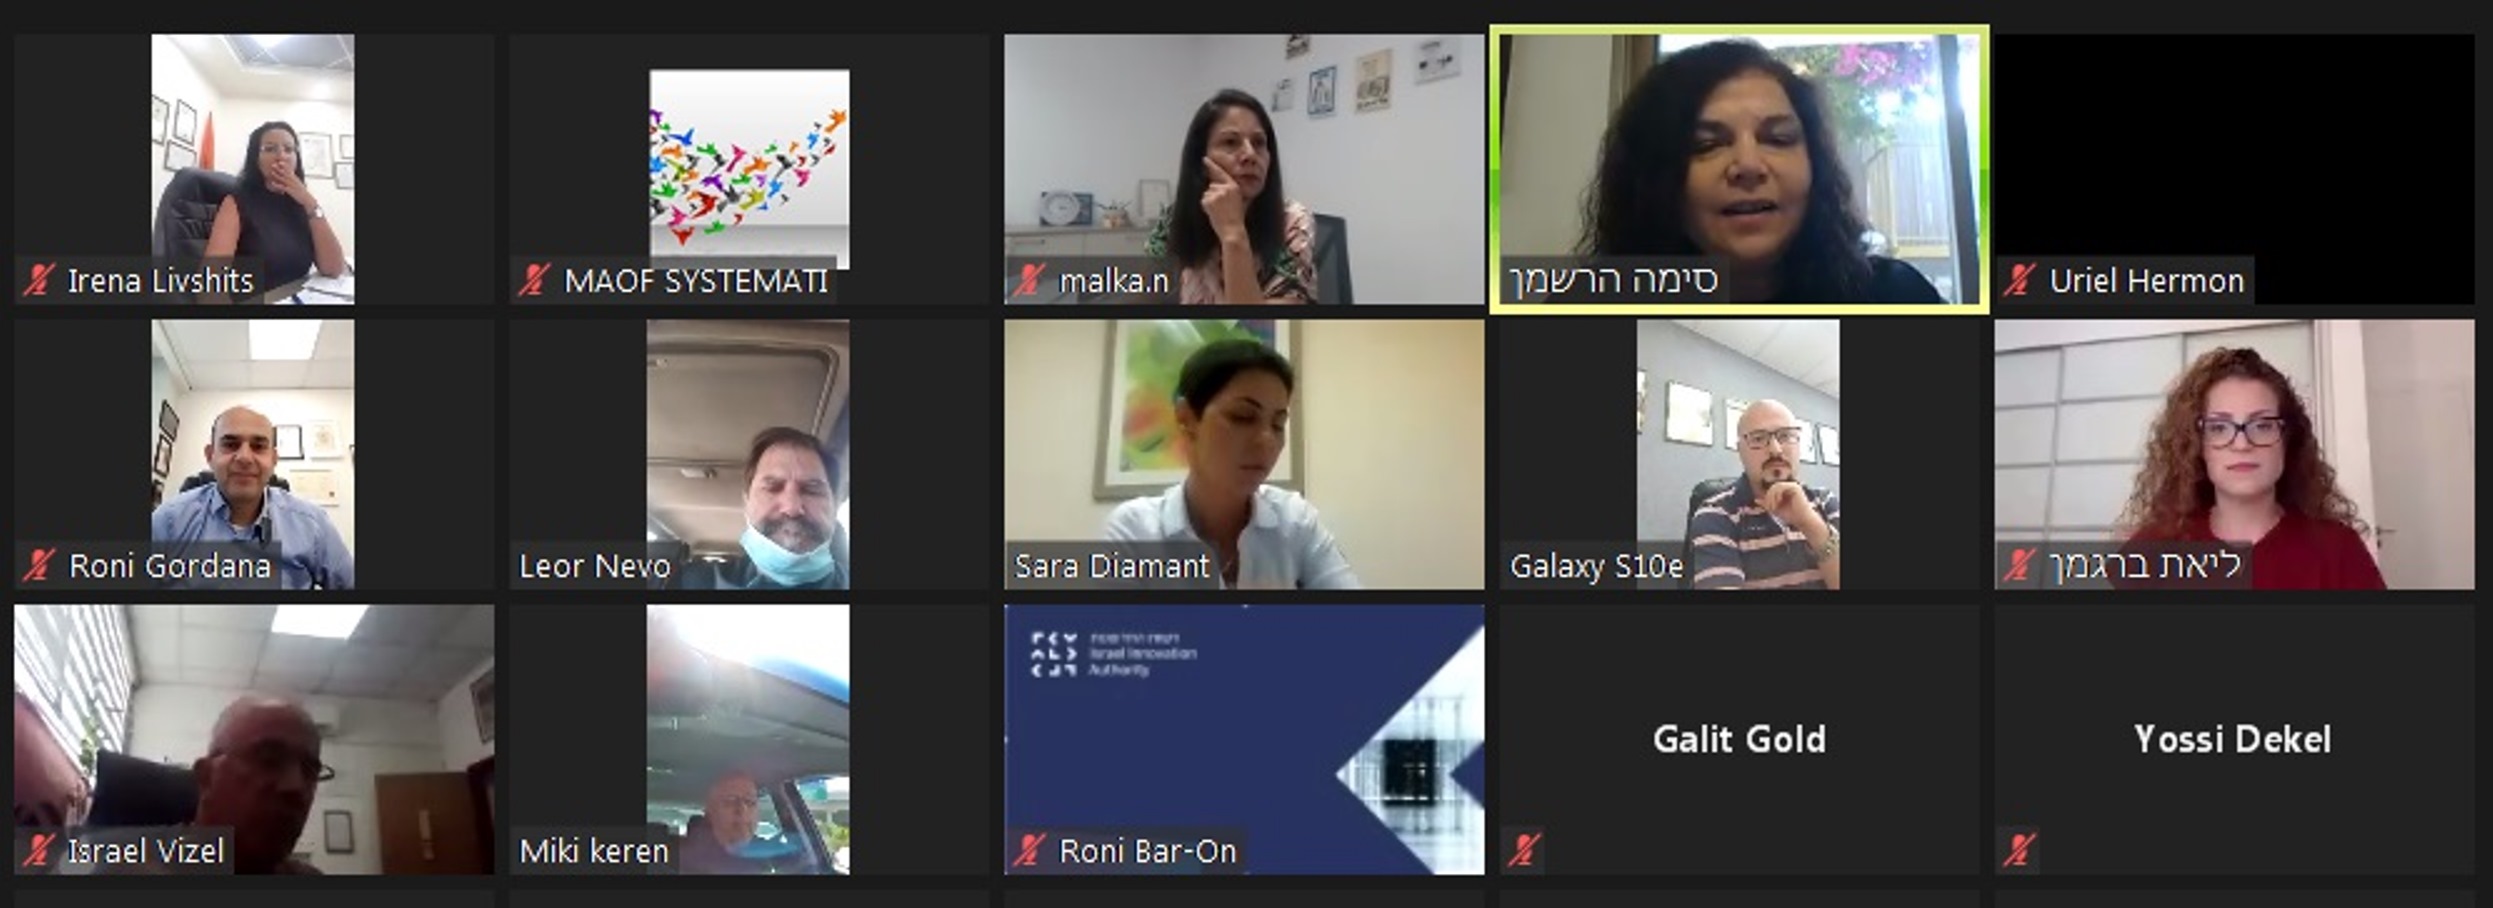This screenshot has height=908, width=2493.
Task: Click muted mic icon beside Irena Livshits
Action: pyautogui.click(x=39, y=281)
